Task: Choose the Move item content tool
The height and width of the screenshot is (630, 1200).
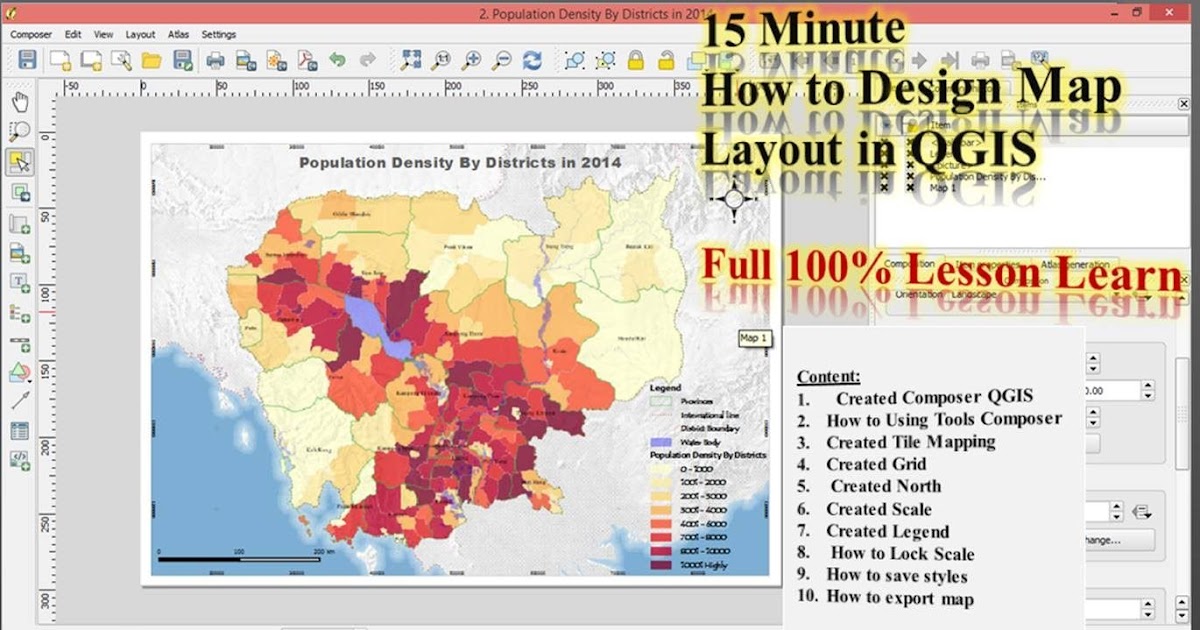Action: pos(20,191)
